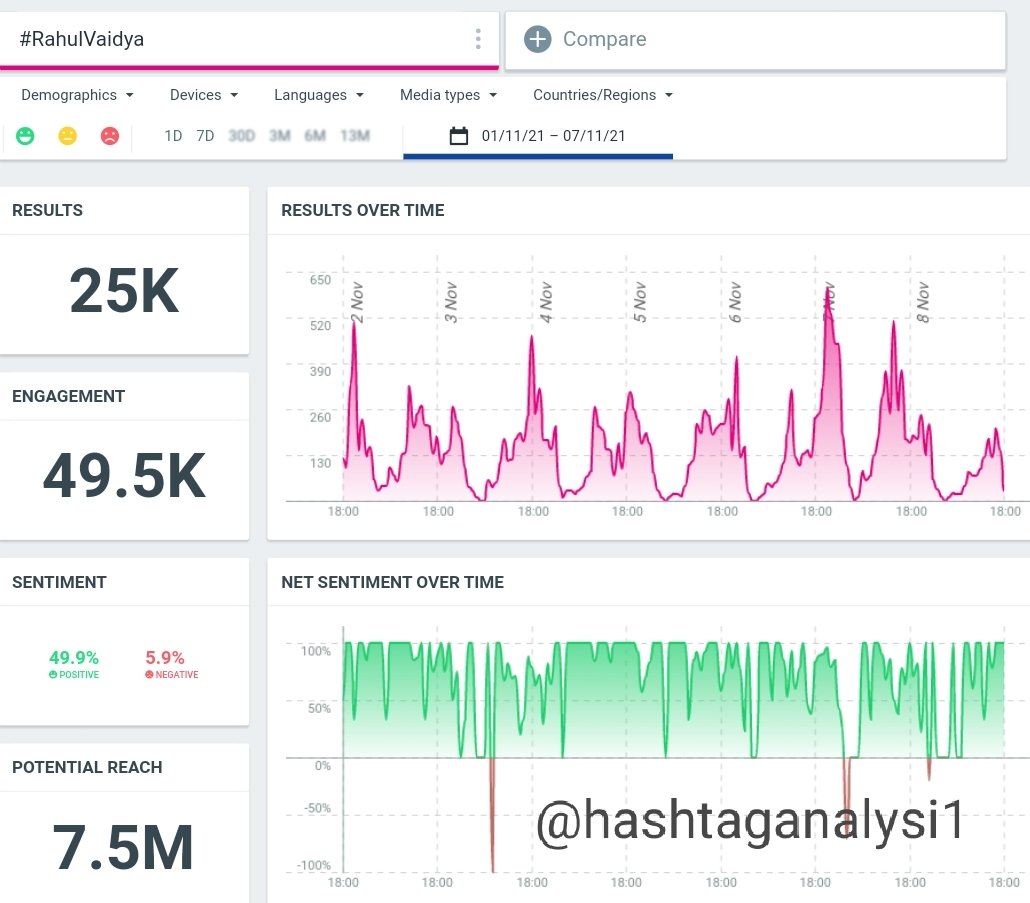Image resolution: width=1030 pixels, height=903 pixels.
Task: Open the Languages filter dropdown
Action: click(x=319, y=95)
